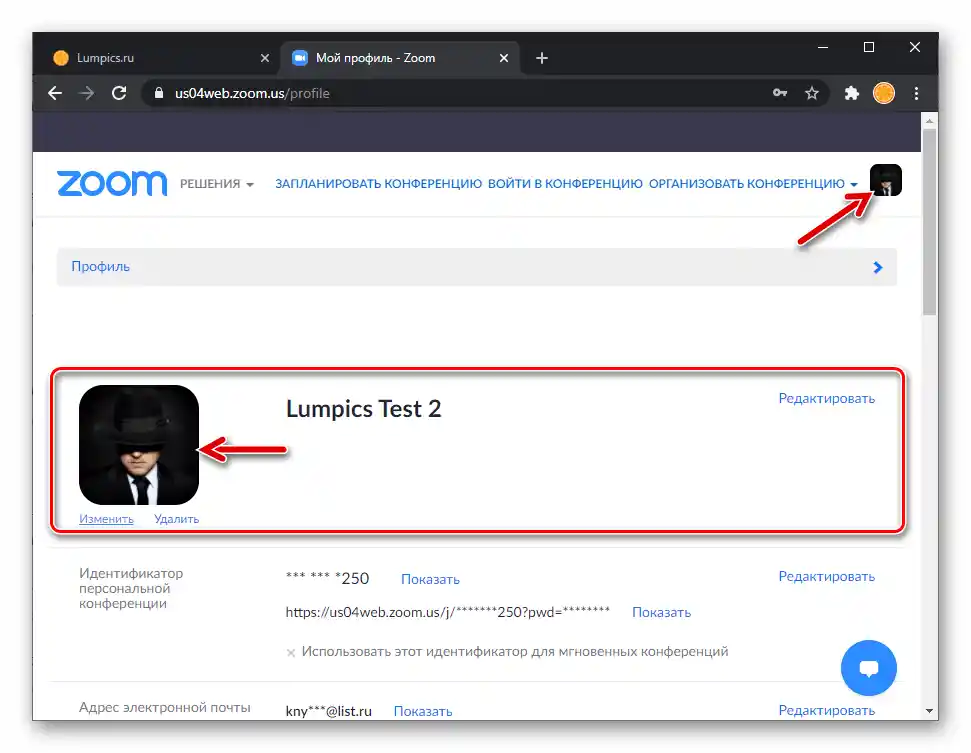Open Chrome profile orange avatar
The height and width of the screenshot is (753, 971).
[x=884, y=94]
